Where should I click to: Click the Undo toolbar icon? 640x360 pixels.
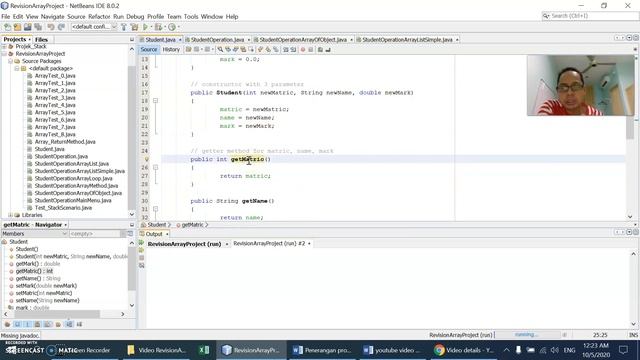[51, 27]
